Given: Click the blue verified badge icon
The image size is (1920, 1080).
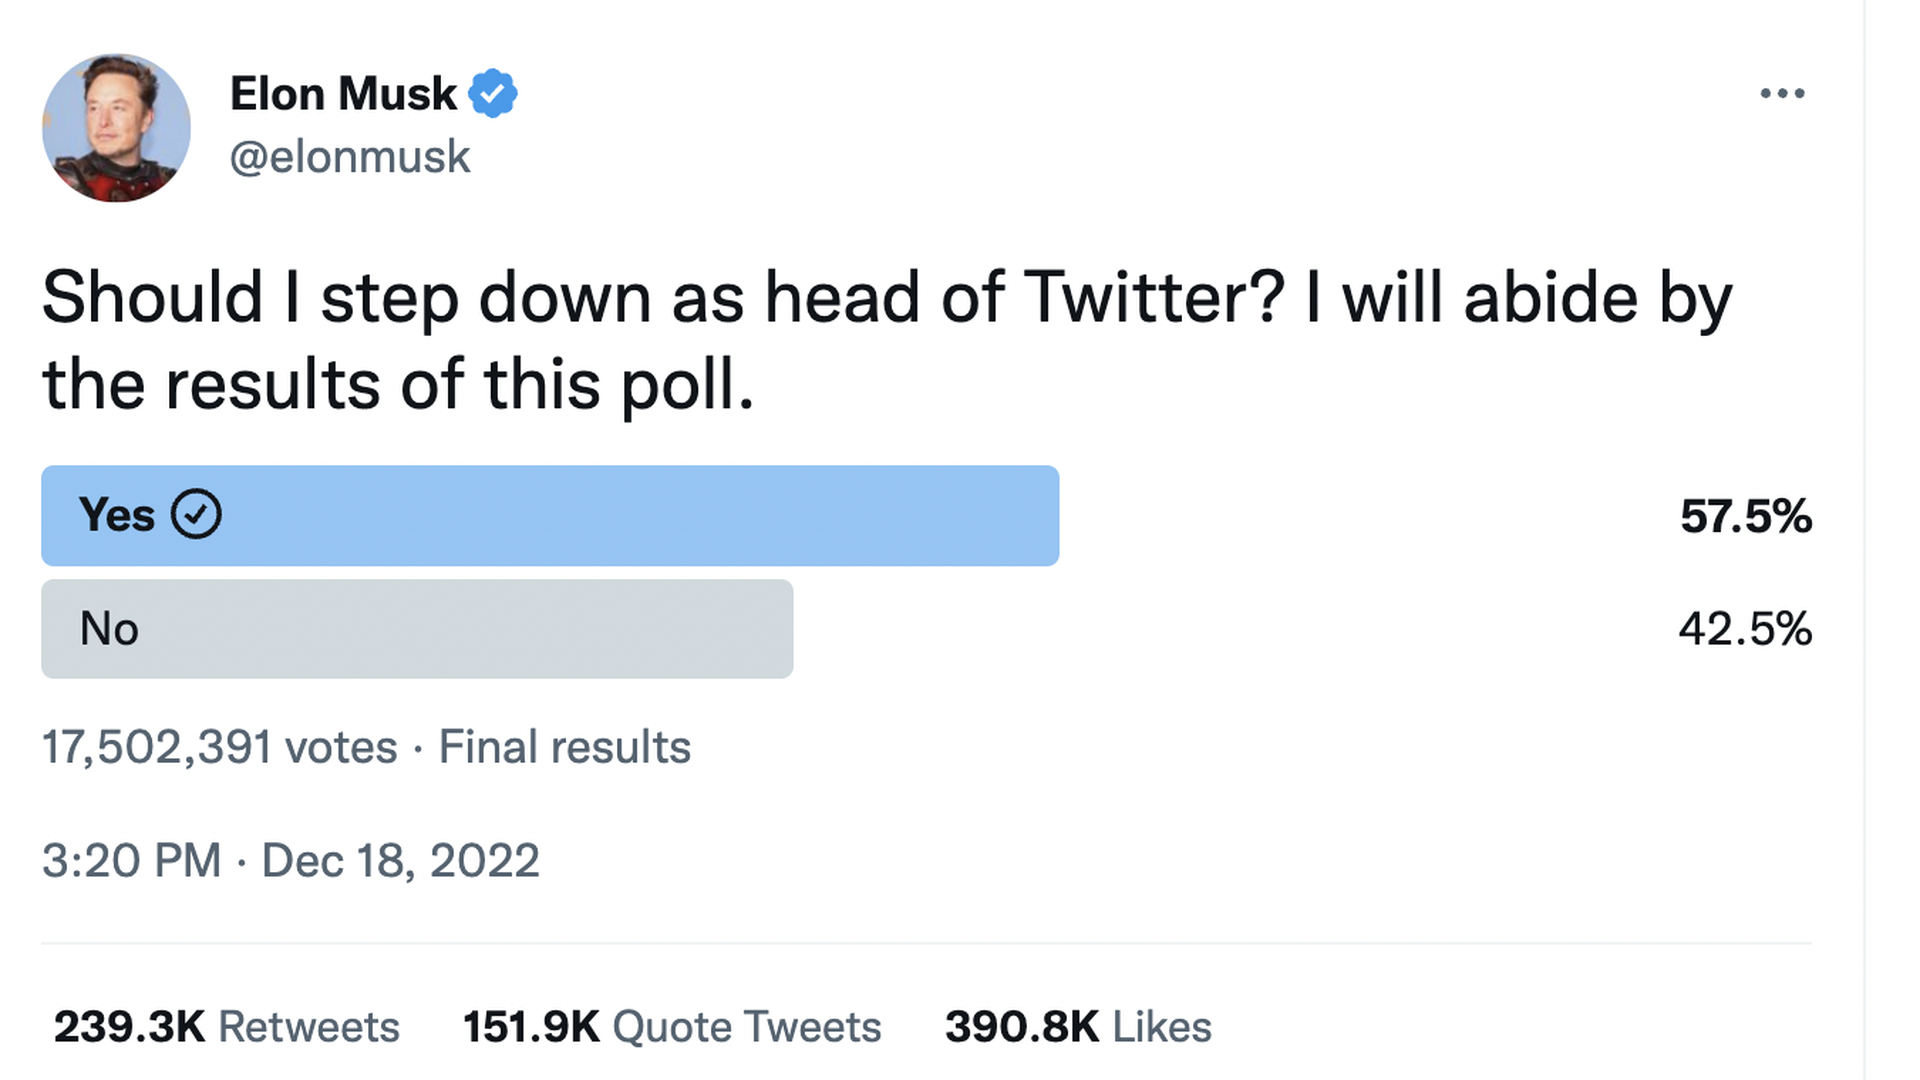Looking at the screenshot, I should pos(493,94).
